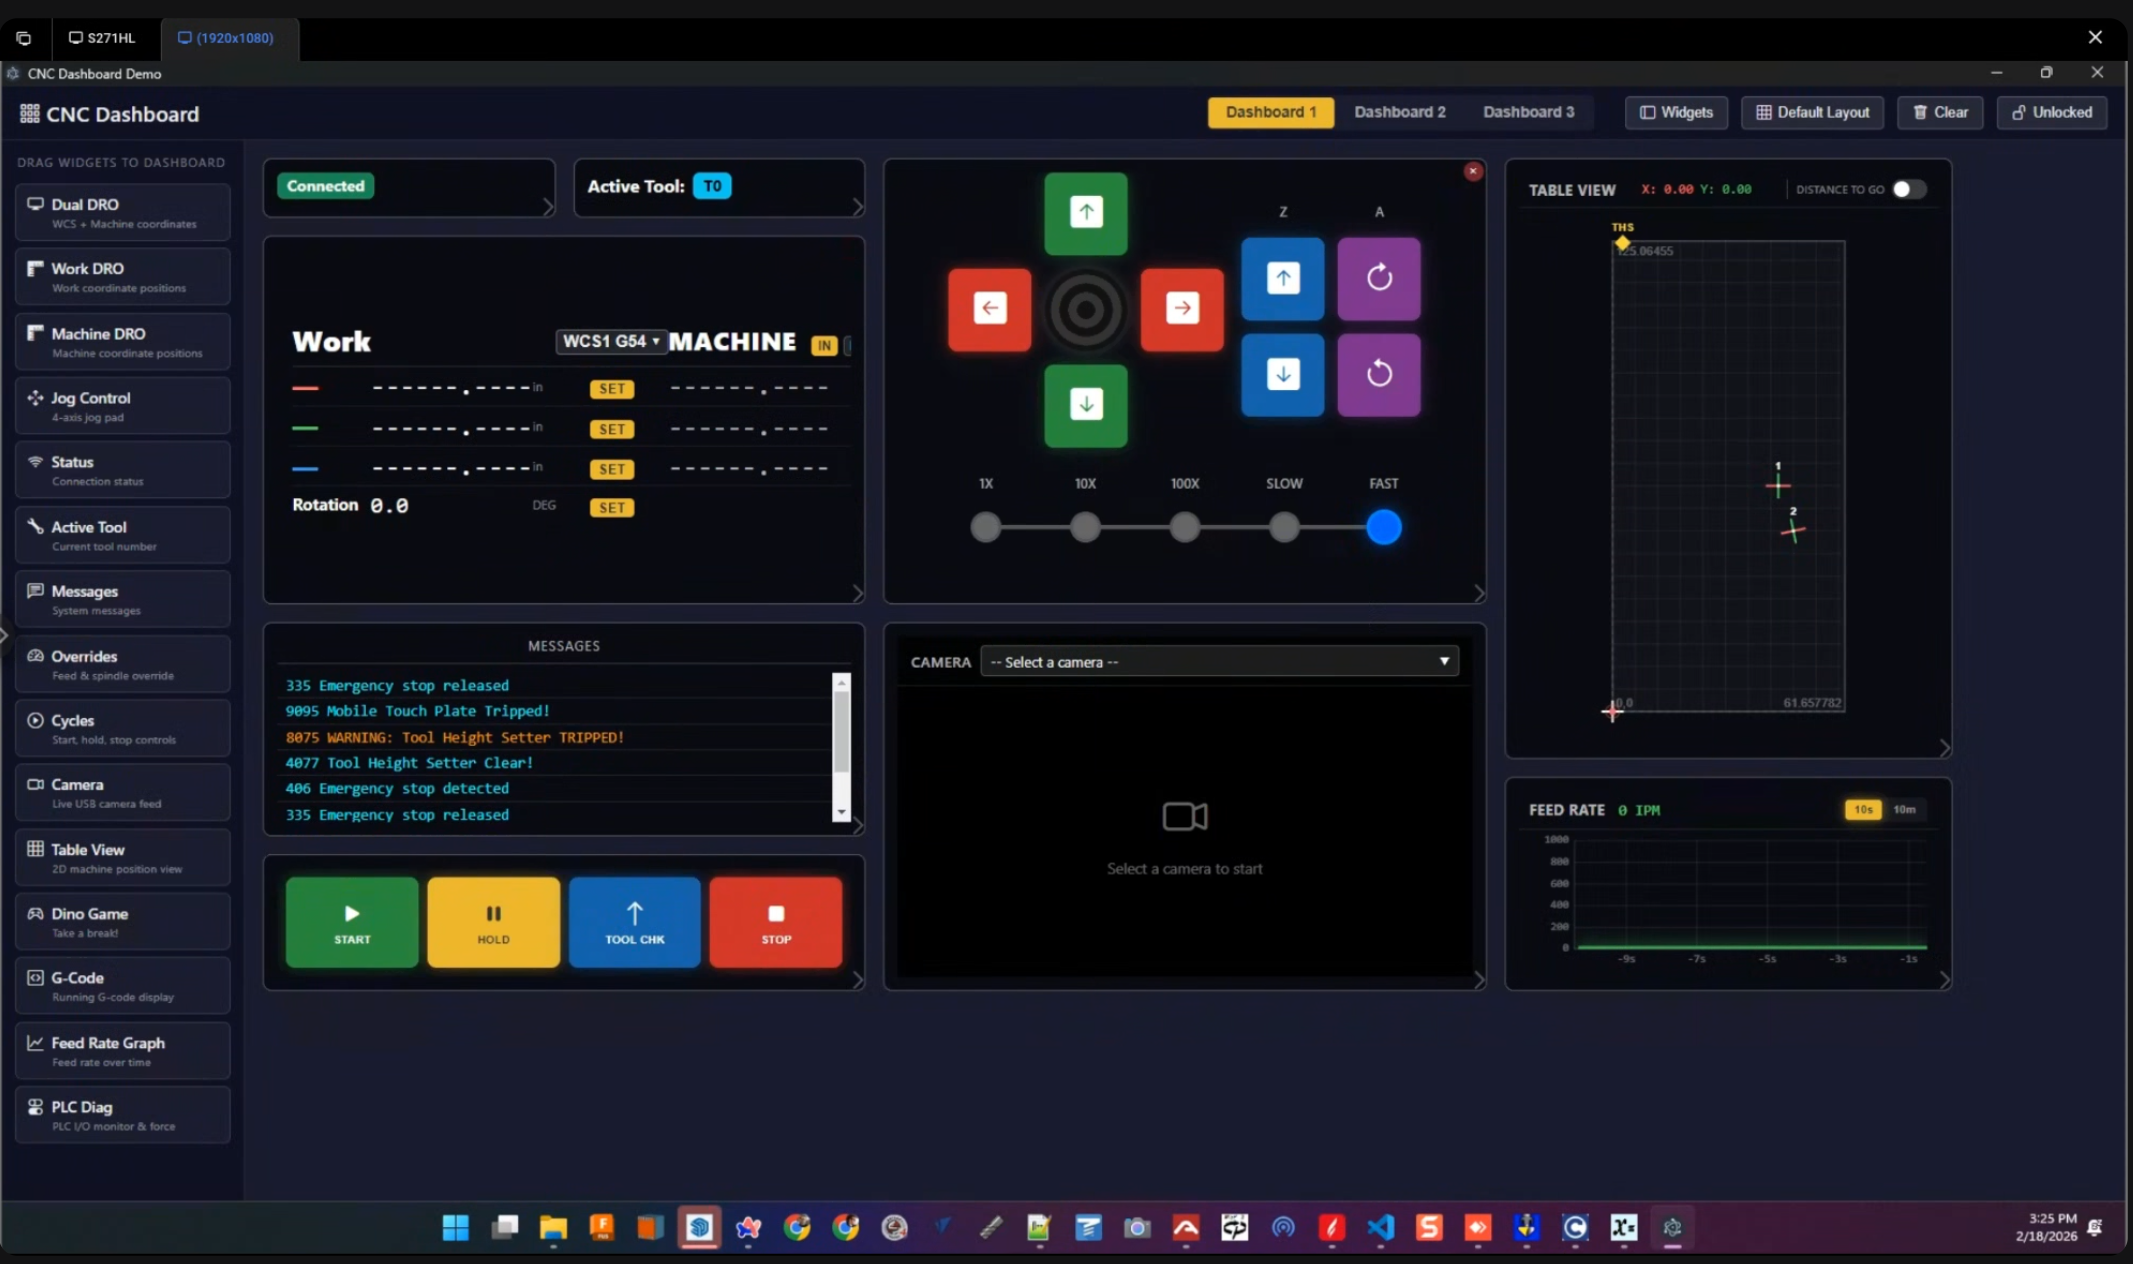Select 100X jog speed slider stop
Image resolution: width=2133 pixels, height=1264 pixels.
coord(1184,527)
